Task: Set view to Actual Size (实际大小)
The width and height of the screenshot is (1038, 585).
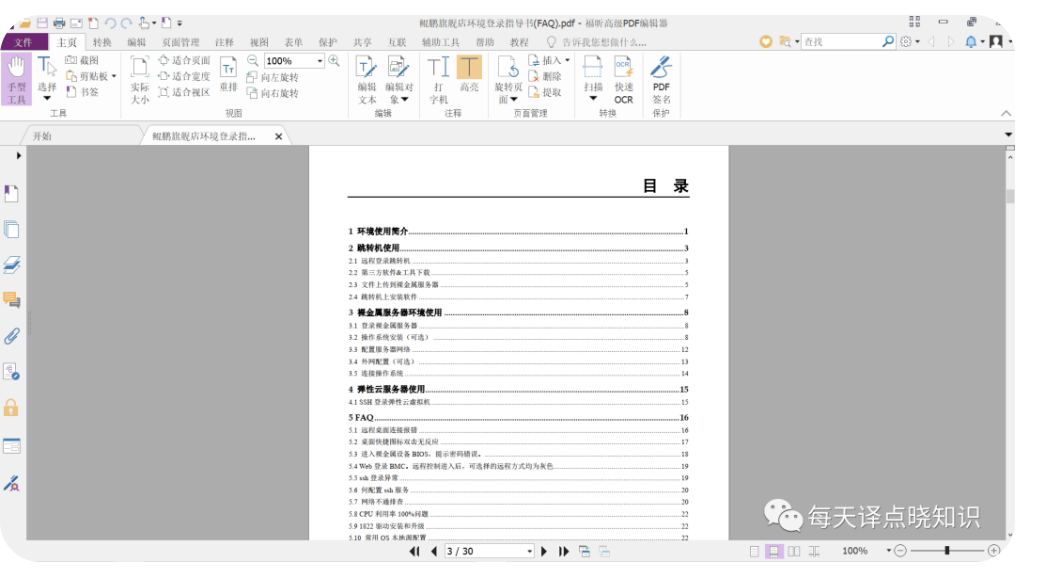Action: [140, 80]
